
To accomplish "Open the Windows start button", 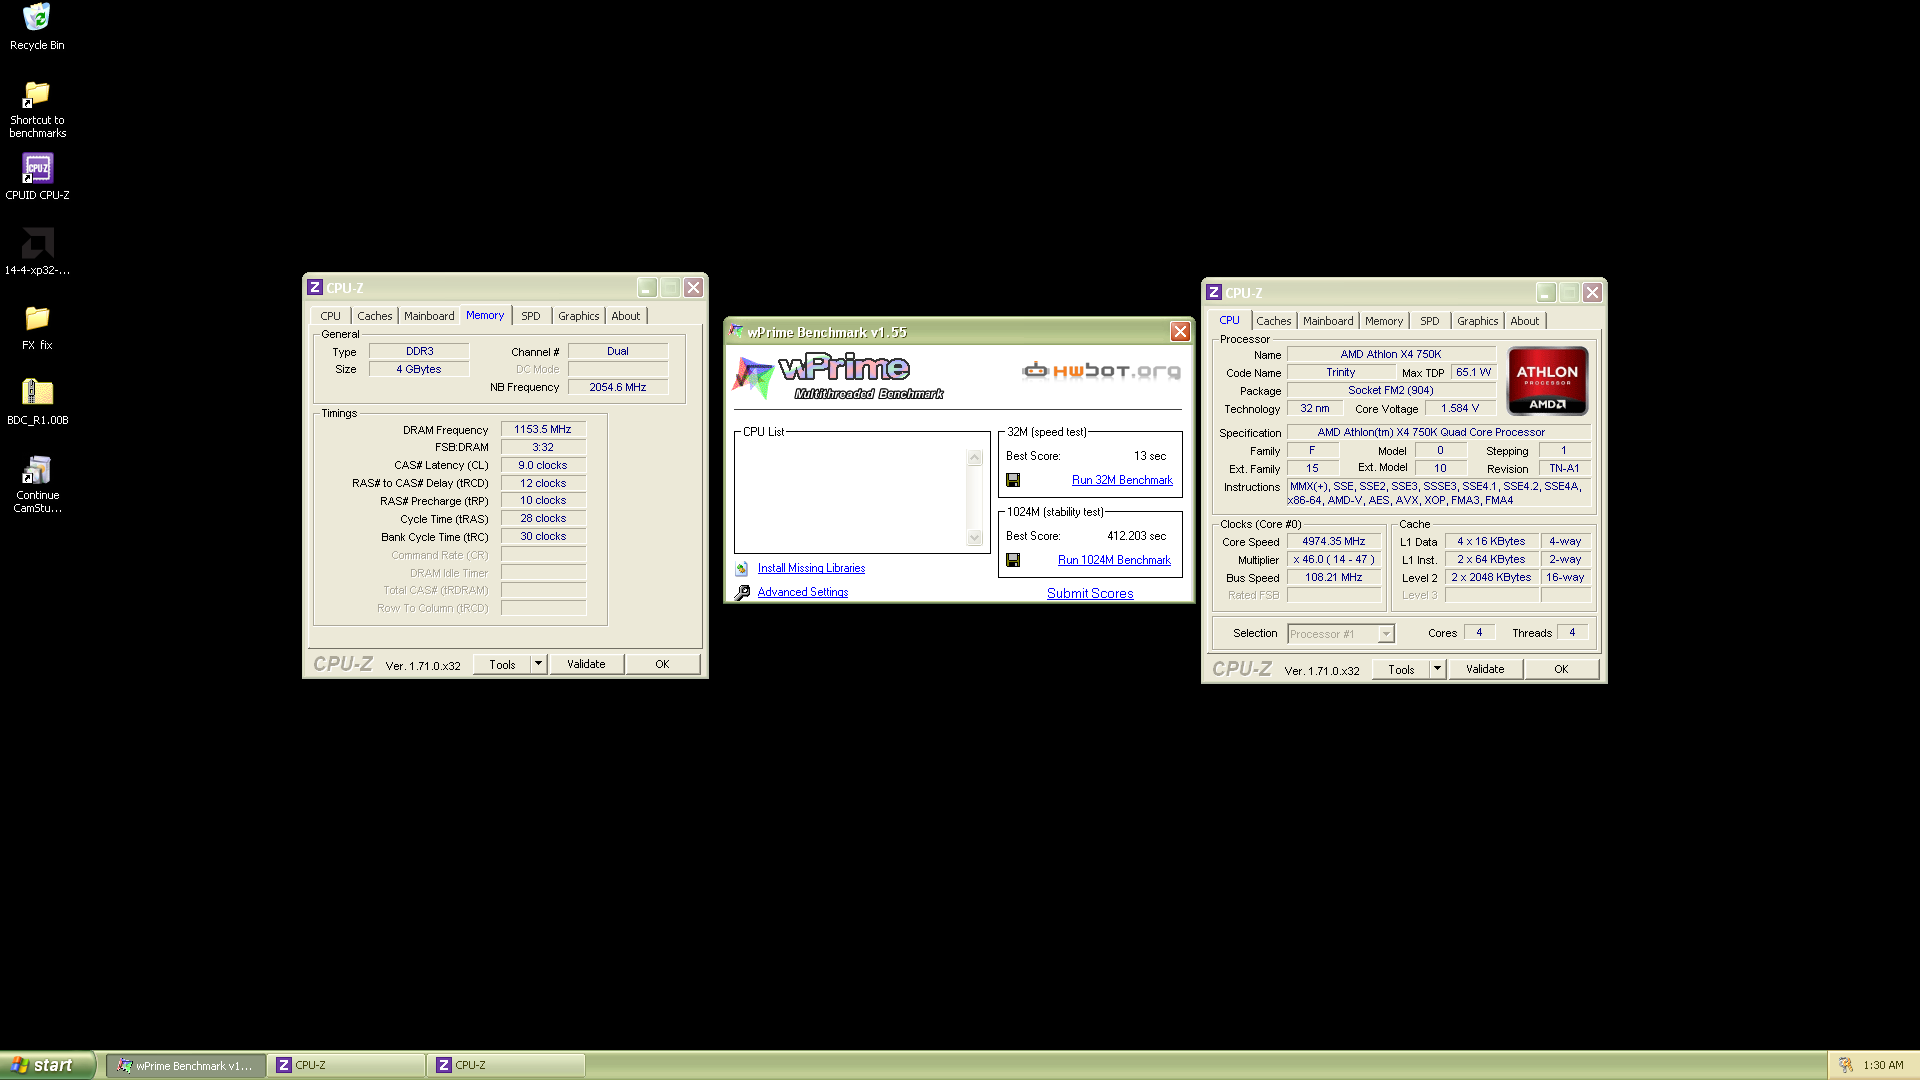I will coord(47,1065).
